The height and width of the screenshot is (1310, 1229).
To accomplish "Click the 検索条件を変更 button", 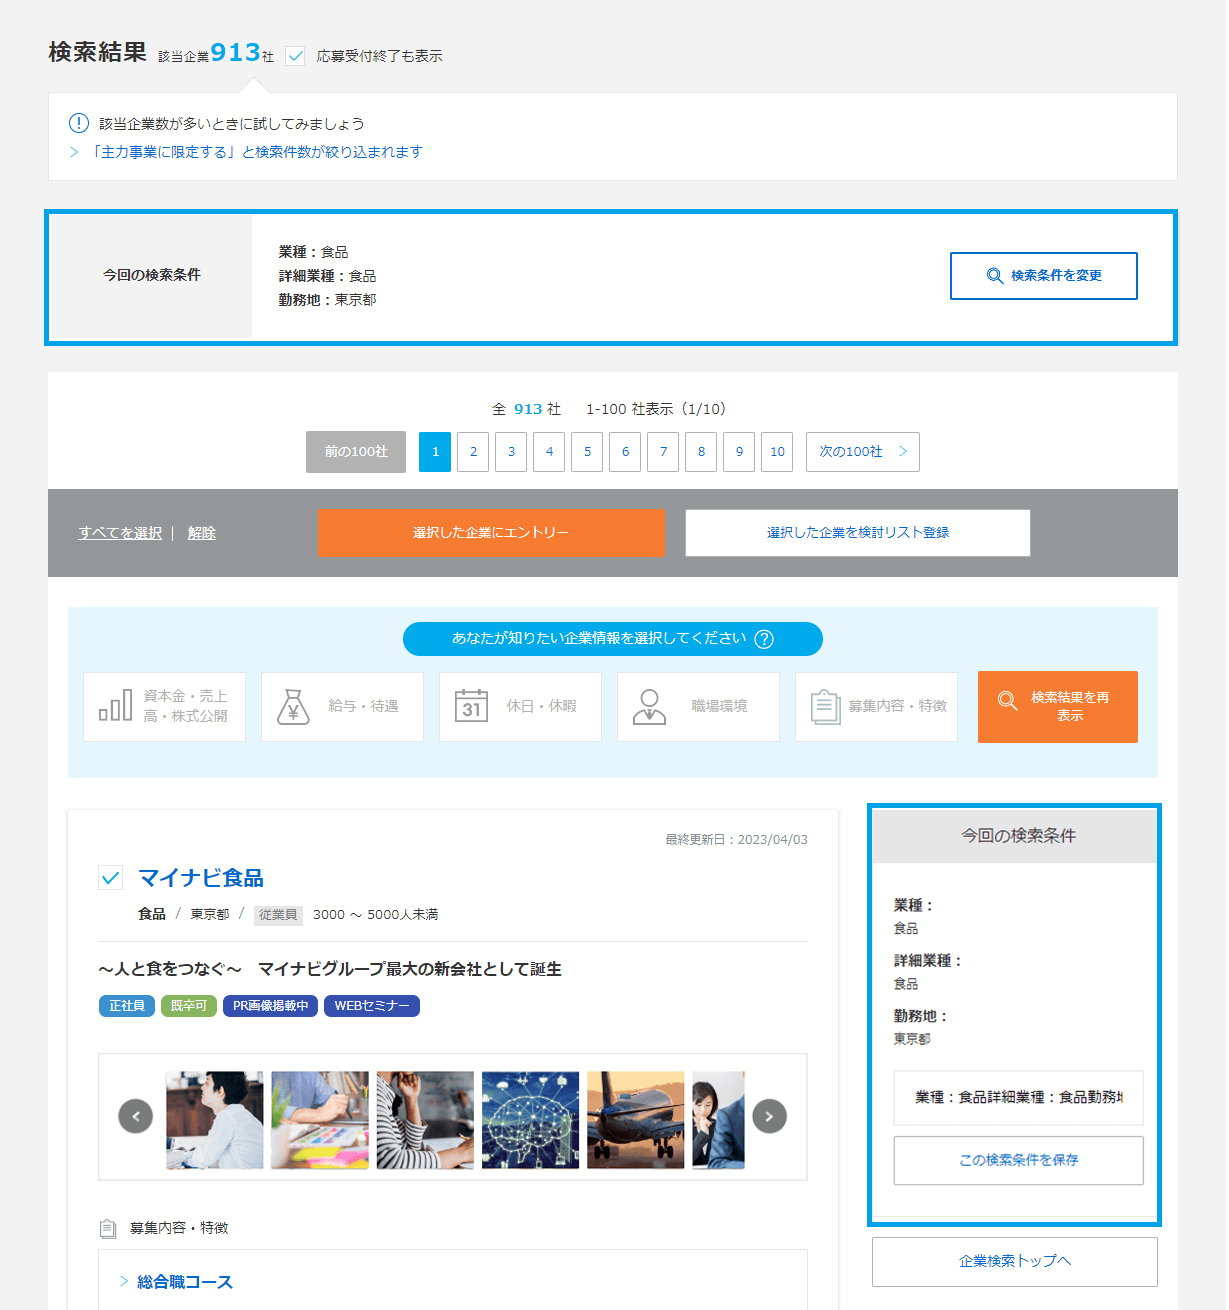I will [1043, 276].
